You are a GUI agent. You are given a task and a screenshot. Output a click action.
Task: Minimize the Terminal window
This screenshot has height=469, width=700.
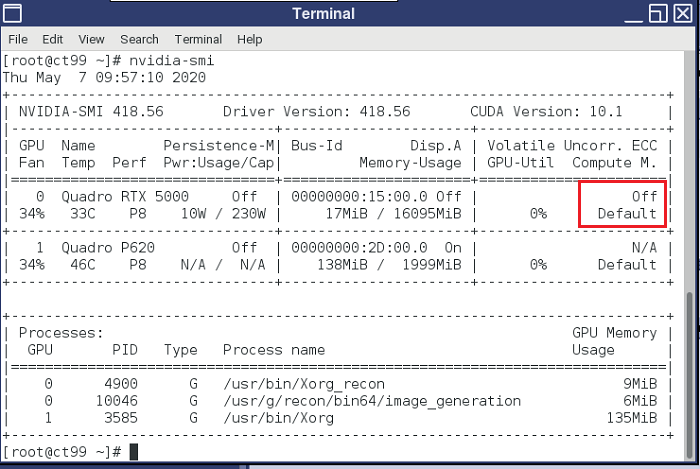pyautogui.click(x=635, y=13)
